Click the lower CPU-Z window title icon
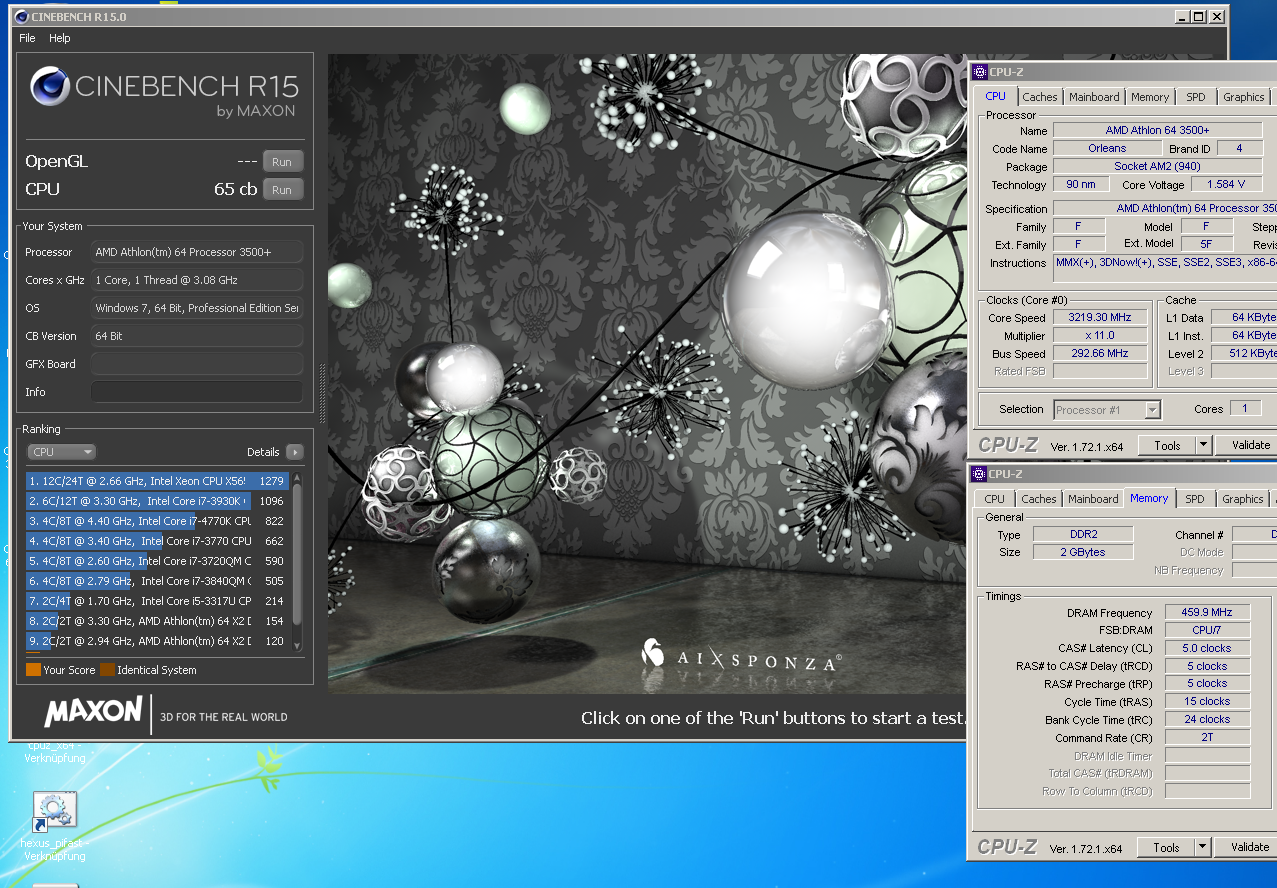Image resolution: width=1277 pixels, height=888 pixels. (x=981, y=474)
